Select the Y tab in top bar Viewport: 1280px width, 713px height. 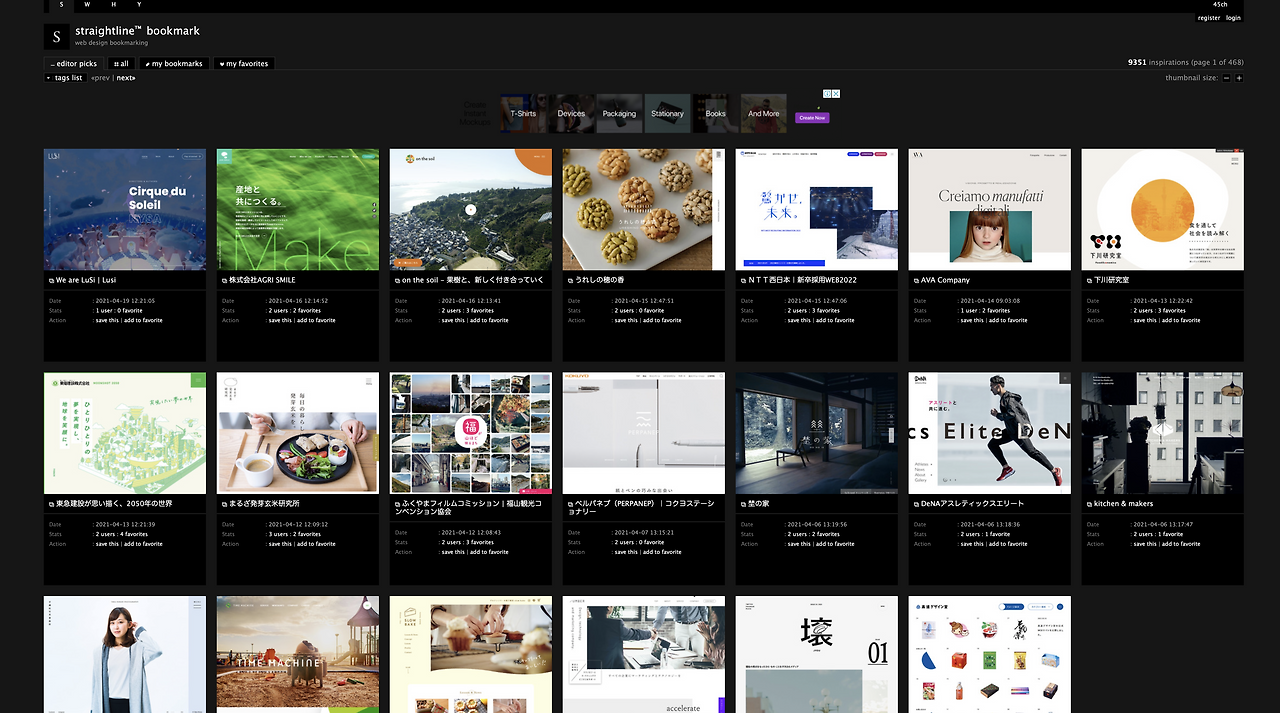tap(139, 5)
